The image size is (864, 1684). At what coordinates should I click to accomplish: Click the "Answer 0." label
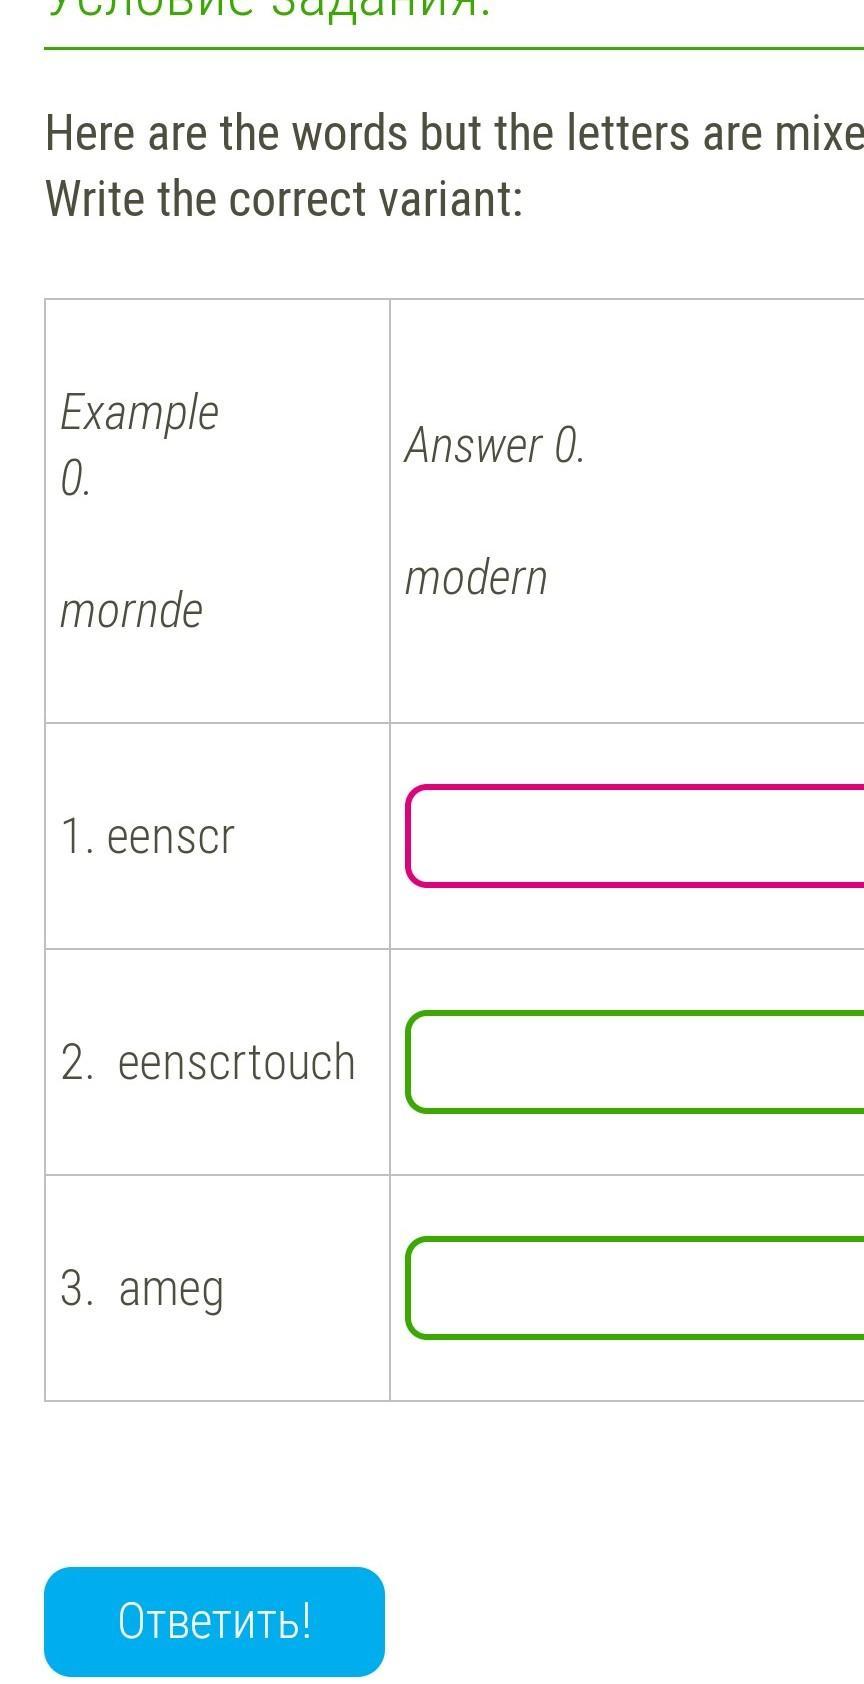click(x=494, y=445)
